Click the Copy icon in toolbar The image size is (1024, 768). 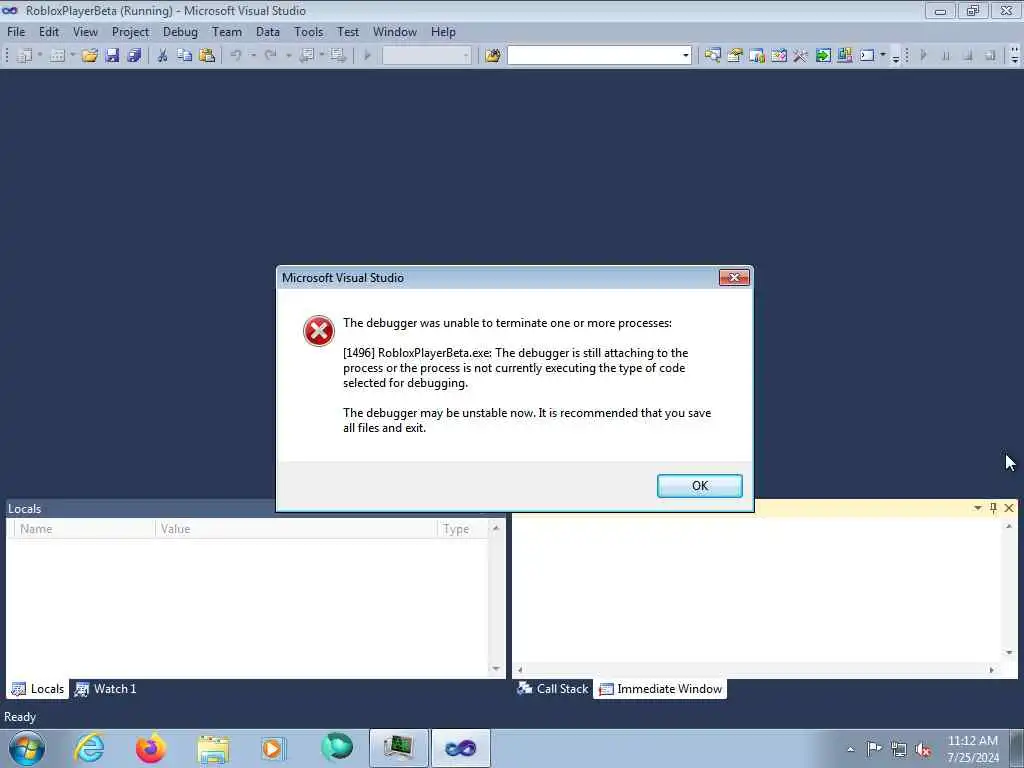185,56
